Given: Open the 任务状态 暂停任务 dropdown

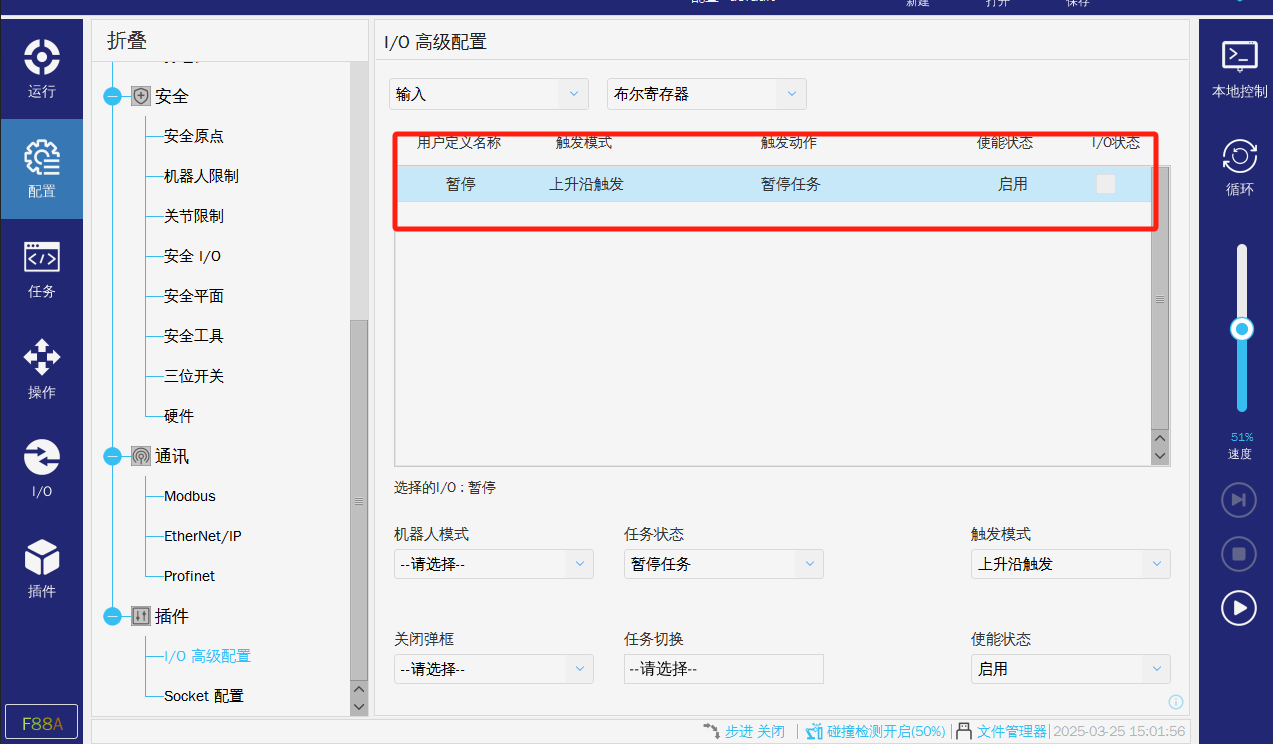Looking at the screenshot, I should [x=723, y=564].
